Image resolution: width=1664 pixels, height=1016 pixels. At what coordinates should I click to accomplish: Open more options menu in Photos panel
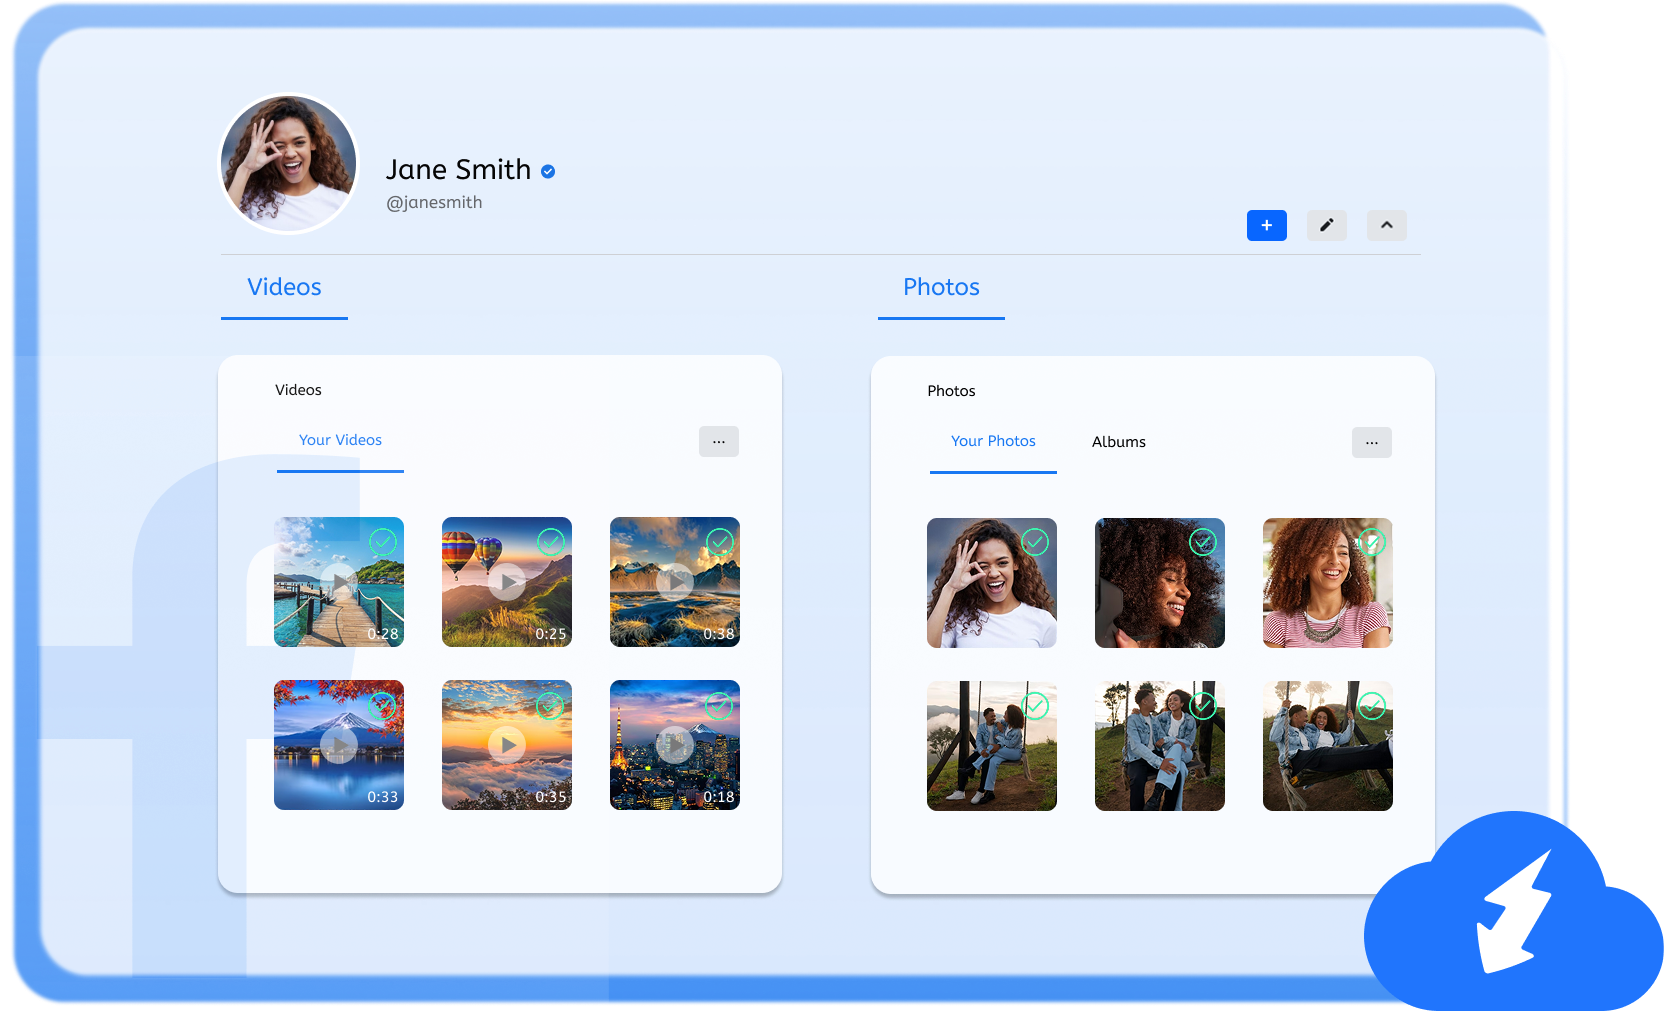tap(1371, 442)
